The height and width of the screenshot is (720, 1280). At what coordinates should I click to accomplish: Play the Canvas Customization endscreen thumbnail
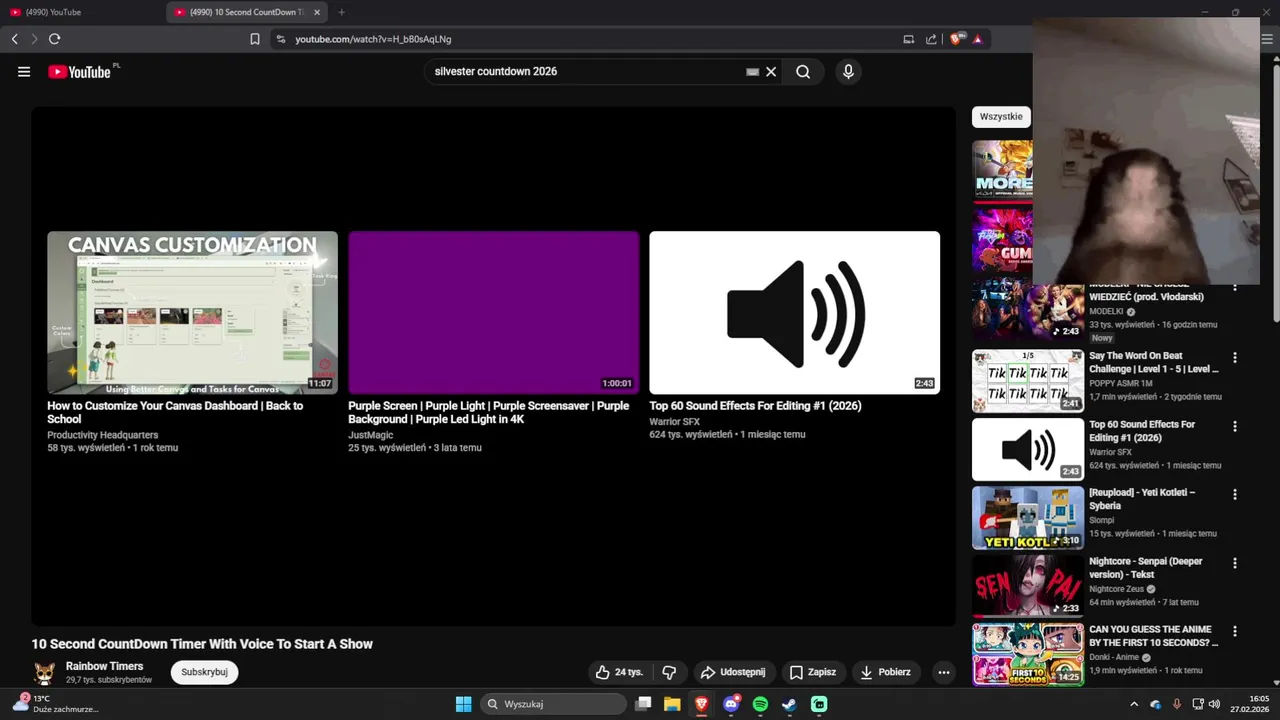192,313
